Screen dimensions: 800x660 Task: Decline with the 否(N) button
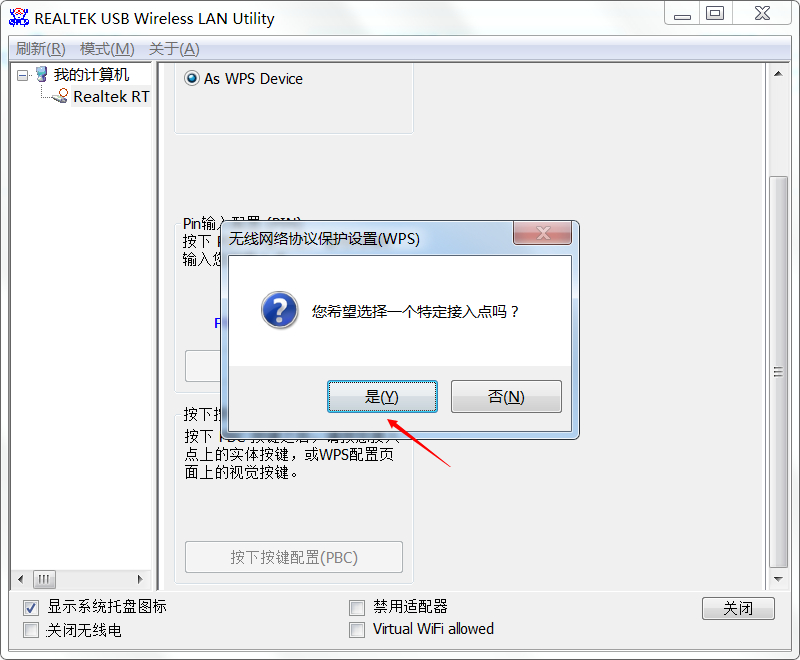(x=506, y=396)
